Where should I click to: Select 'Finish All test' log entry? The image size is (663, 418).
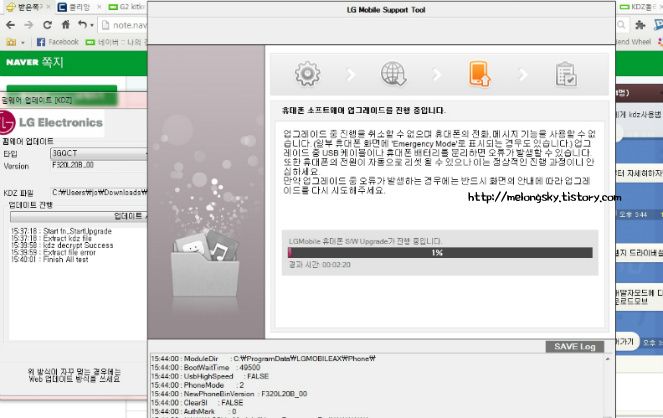point(50,260)
